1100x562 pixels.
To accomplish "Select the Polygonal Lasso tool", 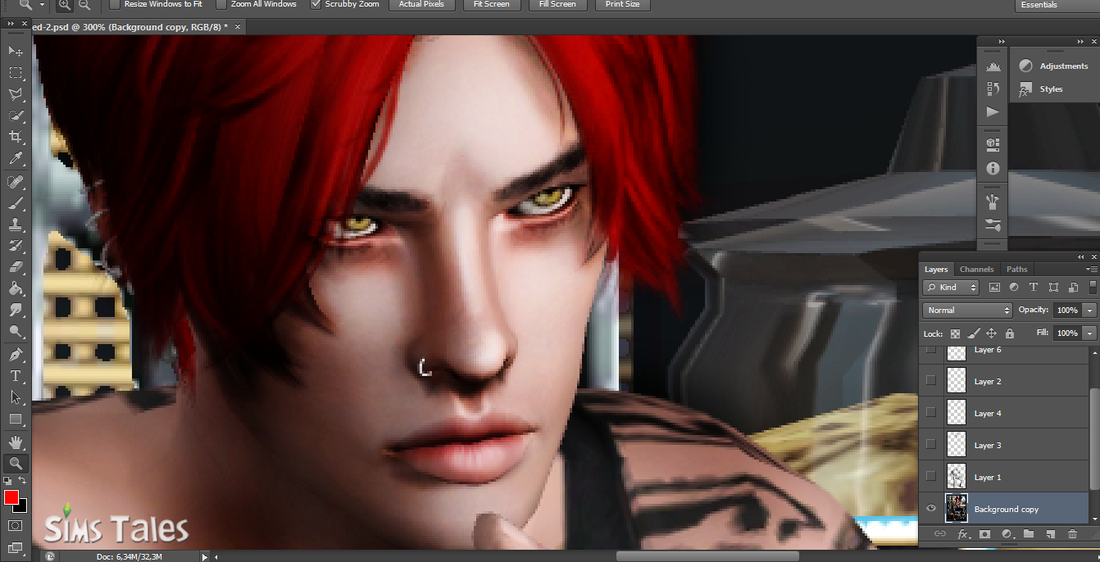I will point(15,94).
